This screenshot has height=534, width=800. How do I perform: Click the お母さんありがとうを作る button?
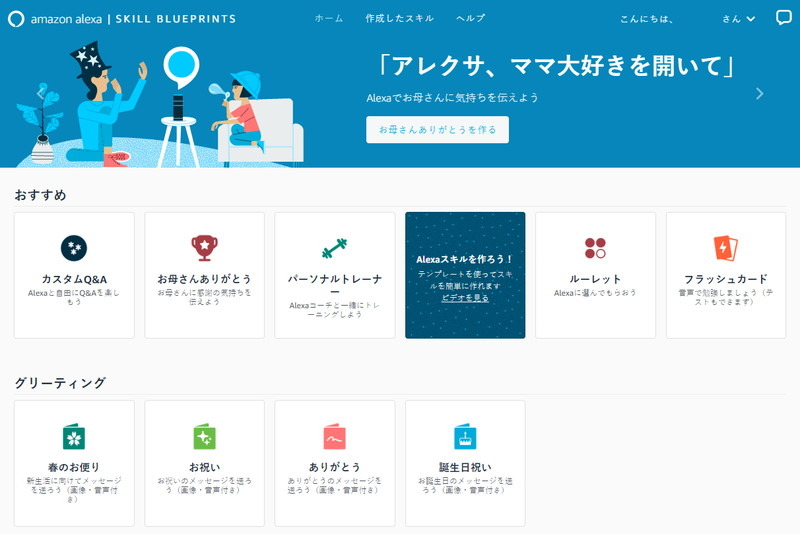coord(437,130)
